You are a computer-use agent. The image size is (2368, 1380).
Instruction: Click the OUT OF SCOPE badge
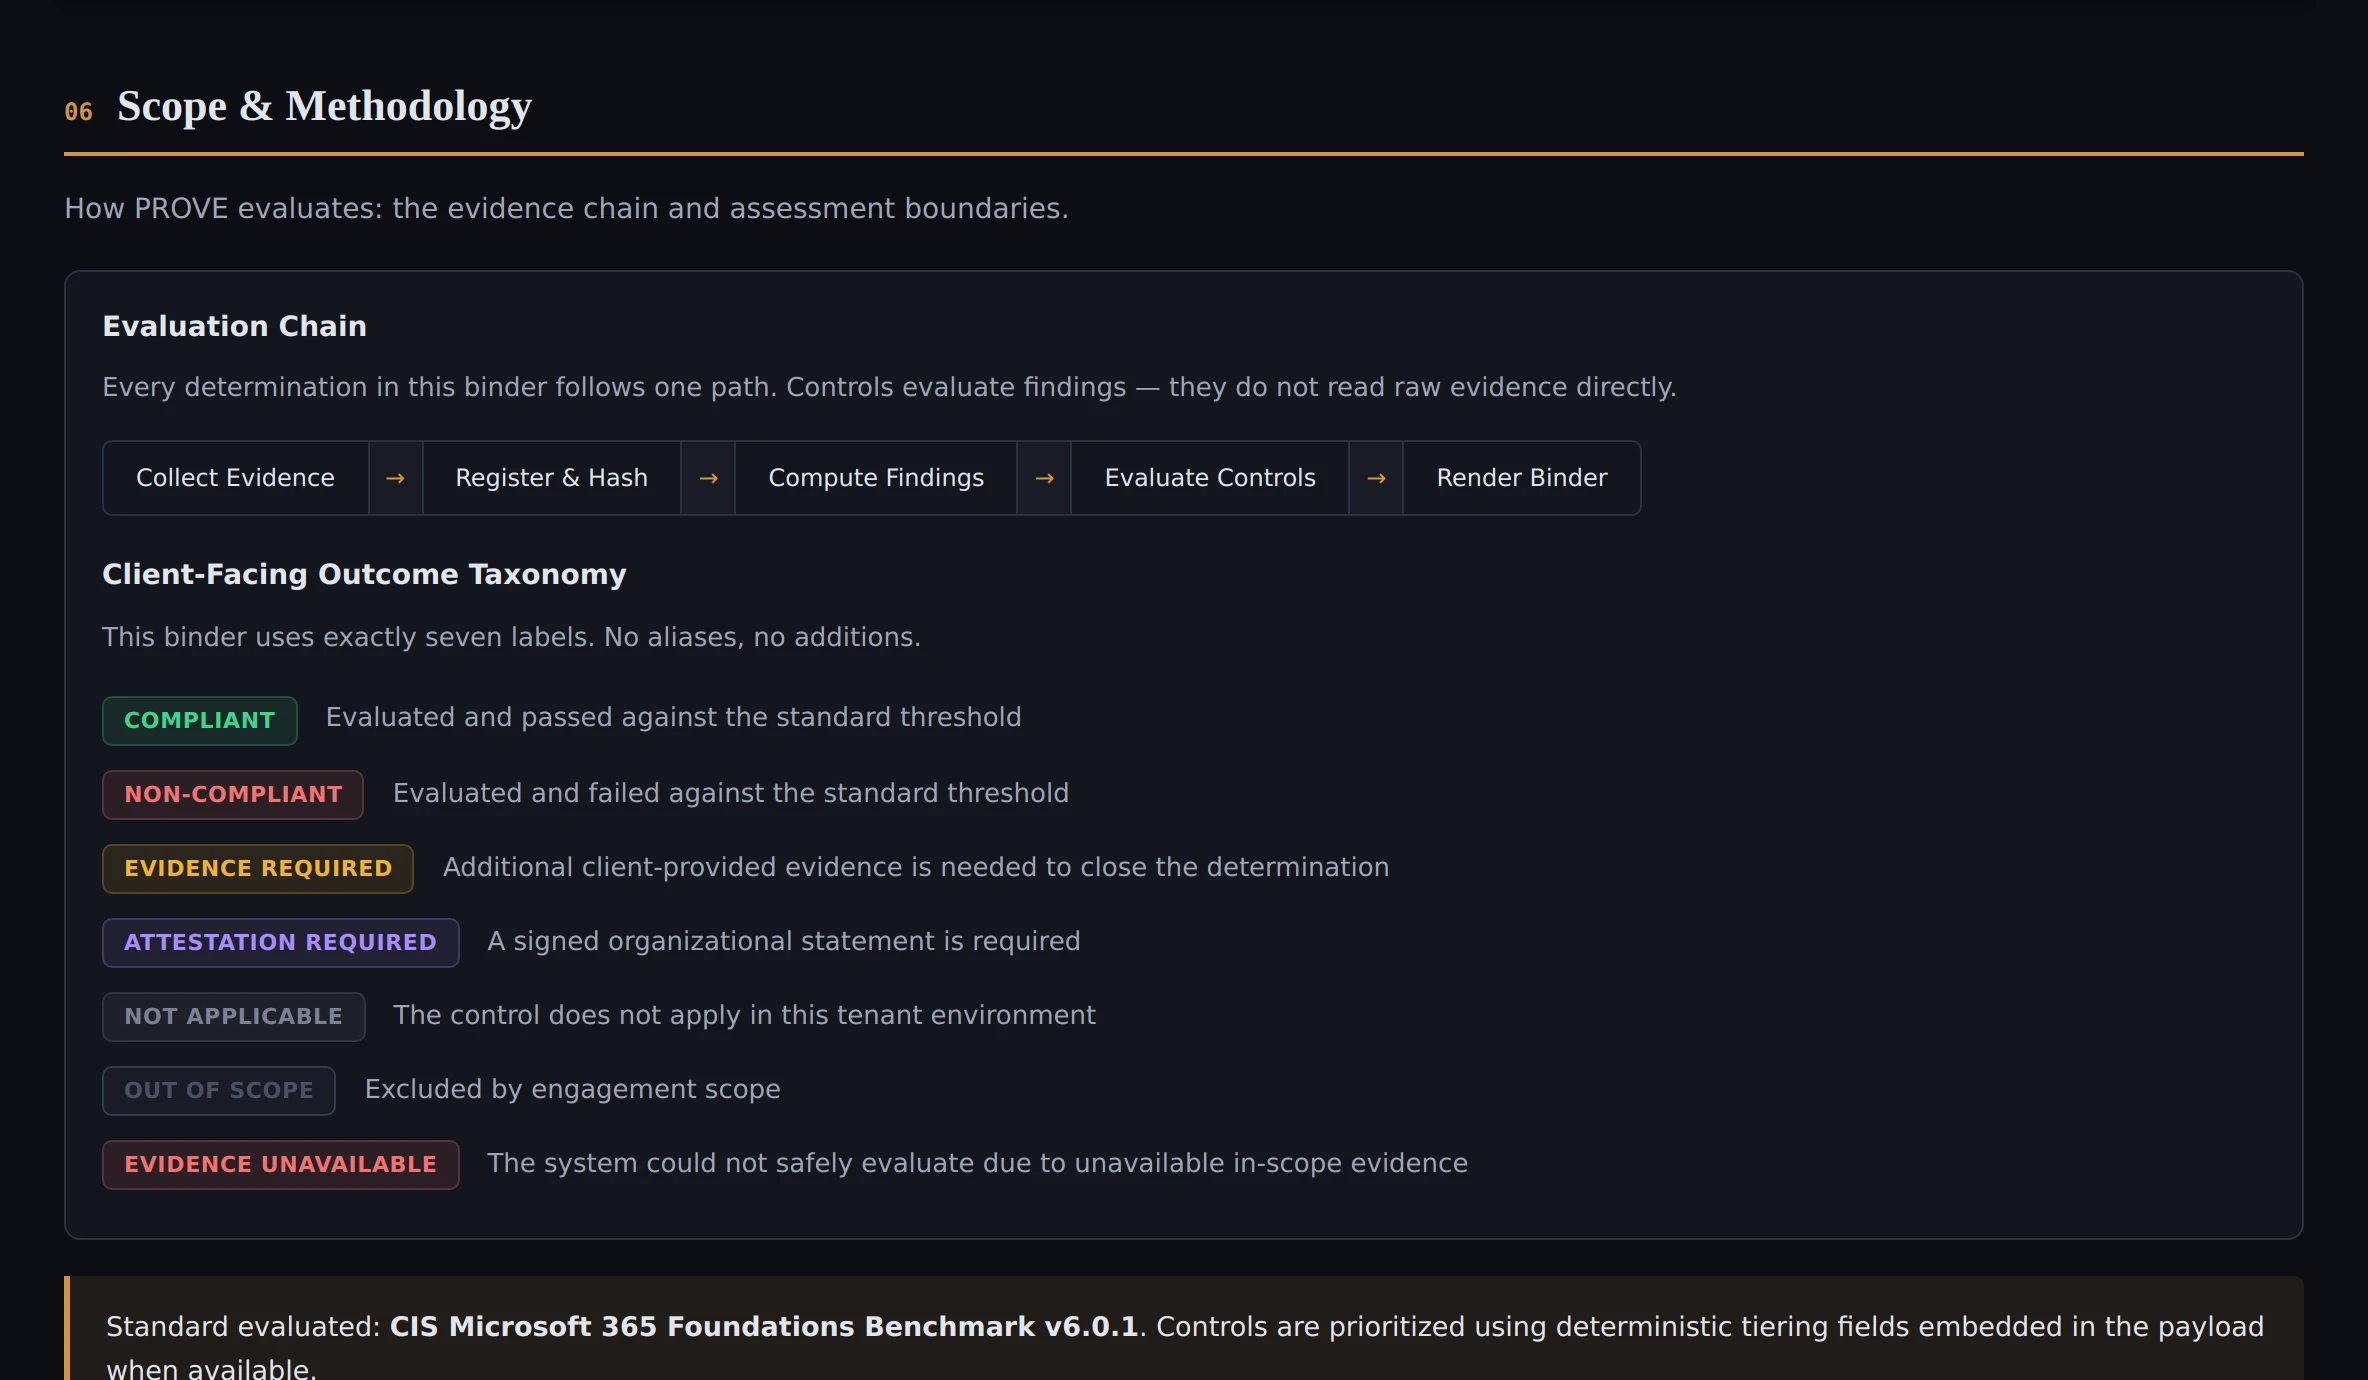coord(218,1090)
